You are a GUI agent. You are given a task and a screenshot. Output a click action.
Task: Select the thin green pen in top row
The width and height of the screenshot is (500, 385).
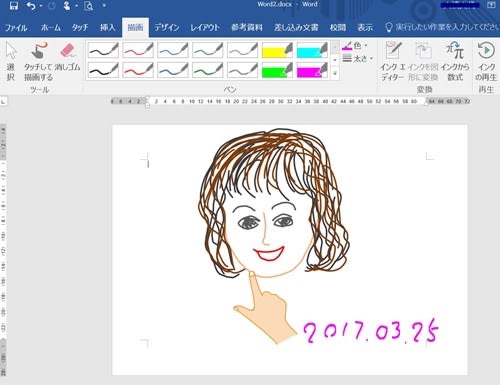(x=208, y=50)
